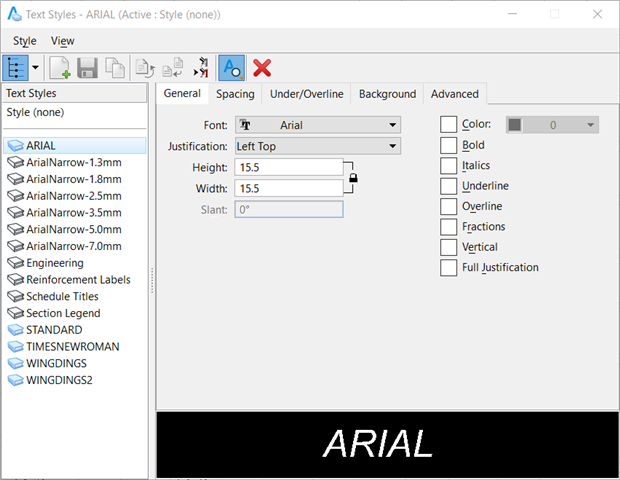Create a new text style
Image resolution: width=620 pixels, height=480 pixels.
click(60, 68)
